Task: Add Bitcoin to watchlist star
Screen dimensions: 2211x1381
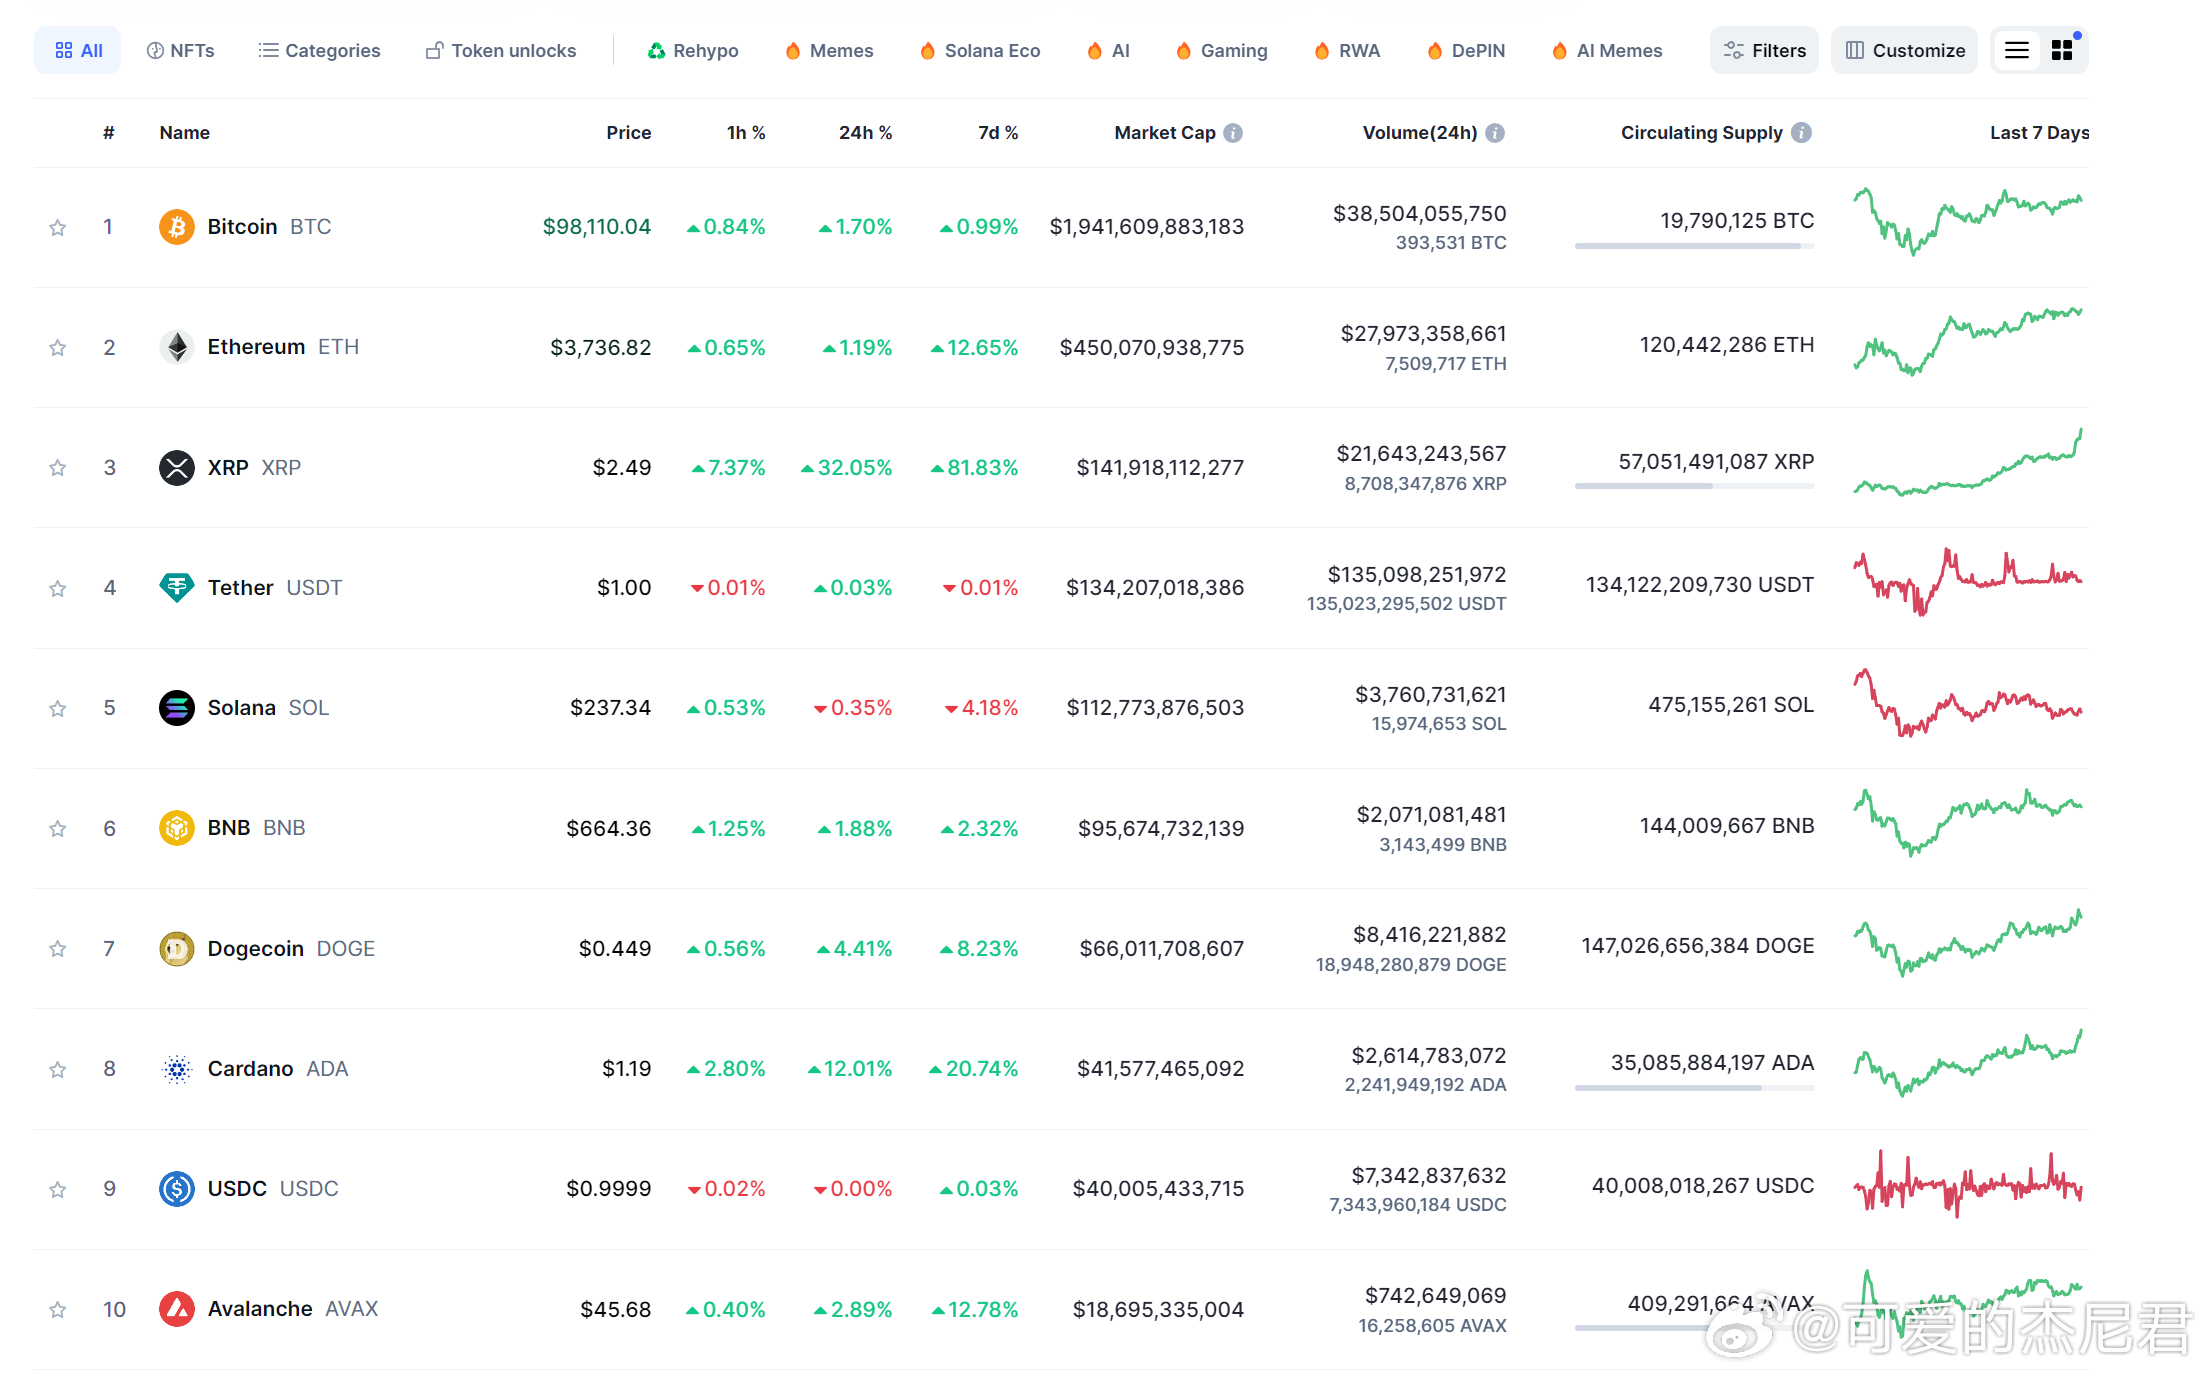Action: 58,228
